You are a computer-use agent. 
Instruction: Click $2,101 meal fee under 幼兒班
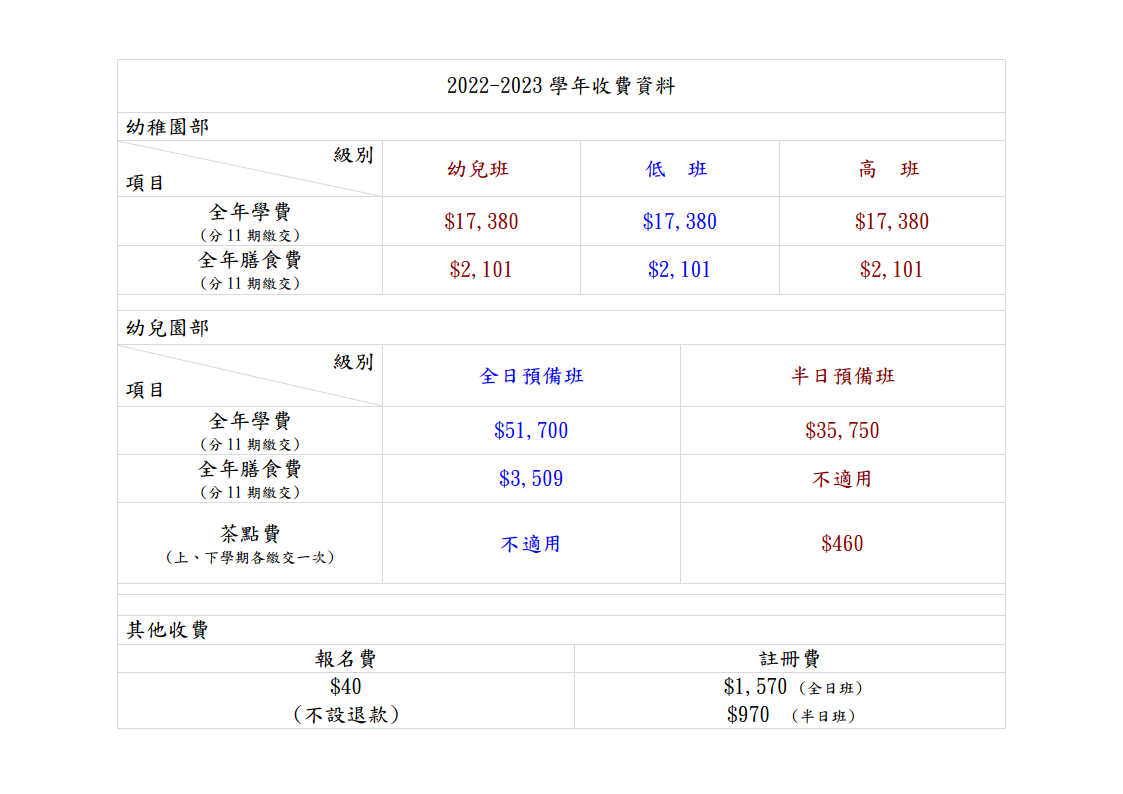(481, 270)
